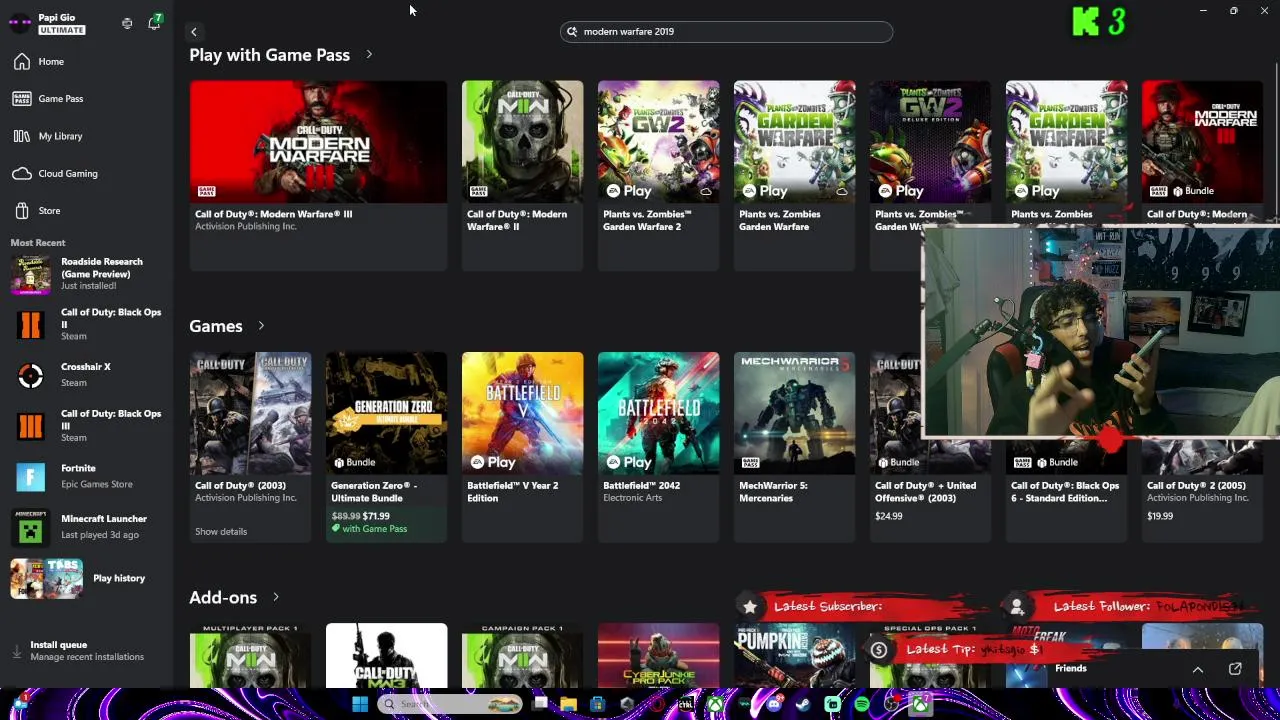
Task: Open the Generation Zero Ultimate Bundle card
Action: tap(386, 446)
